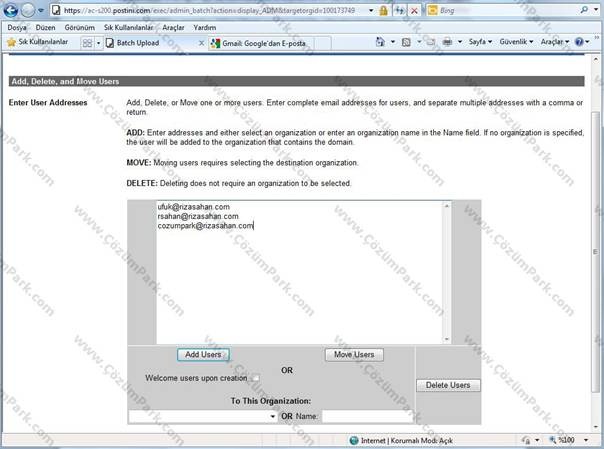604x449 pixels.
Task: Click the printer icon in command bar
Action: click(447, 42)
